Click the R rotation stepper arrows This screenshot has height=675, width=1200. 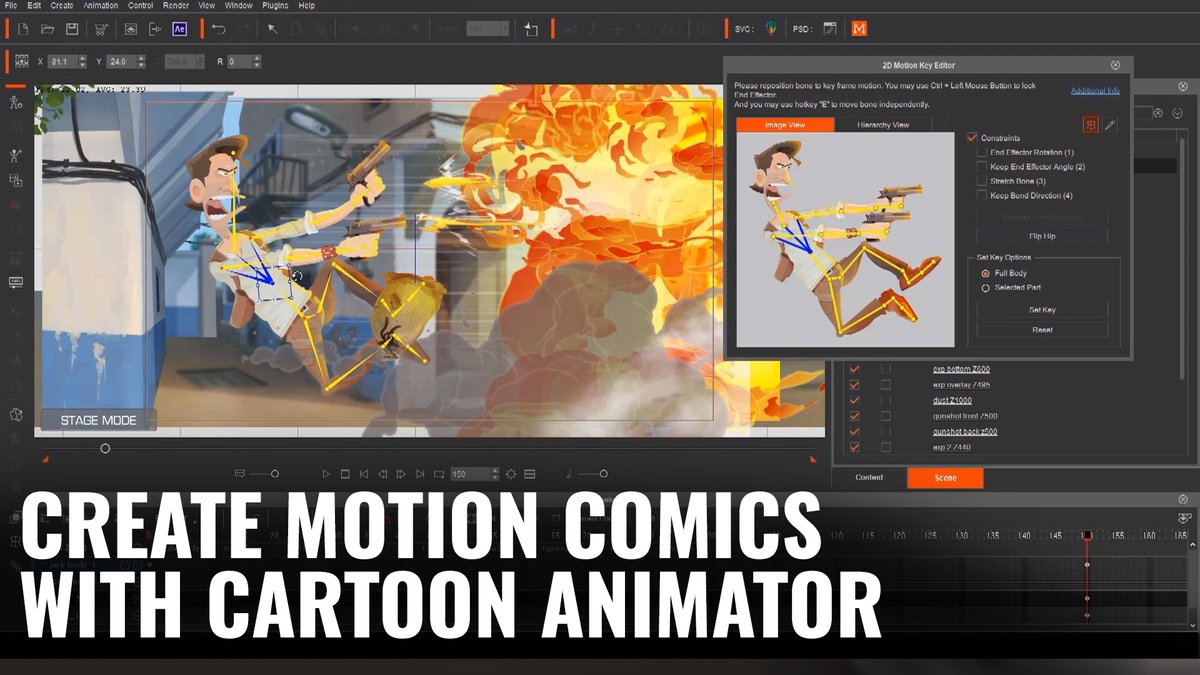click(257, 62)
